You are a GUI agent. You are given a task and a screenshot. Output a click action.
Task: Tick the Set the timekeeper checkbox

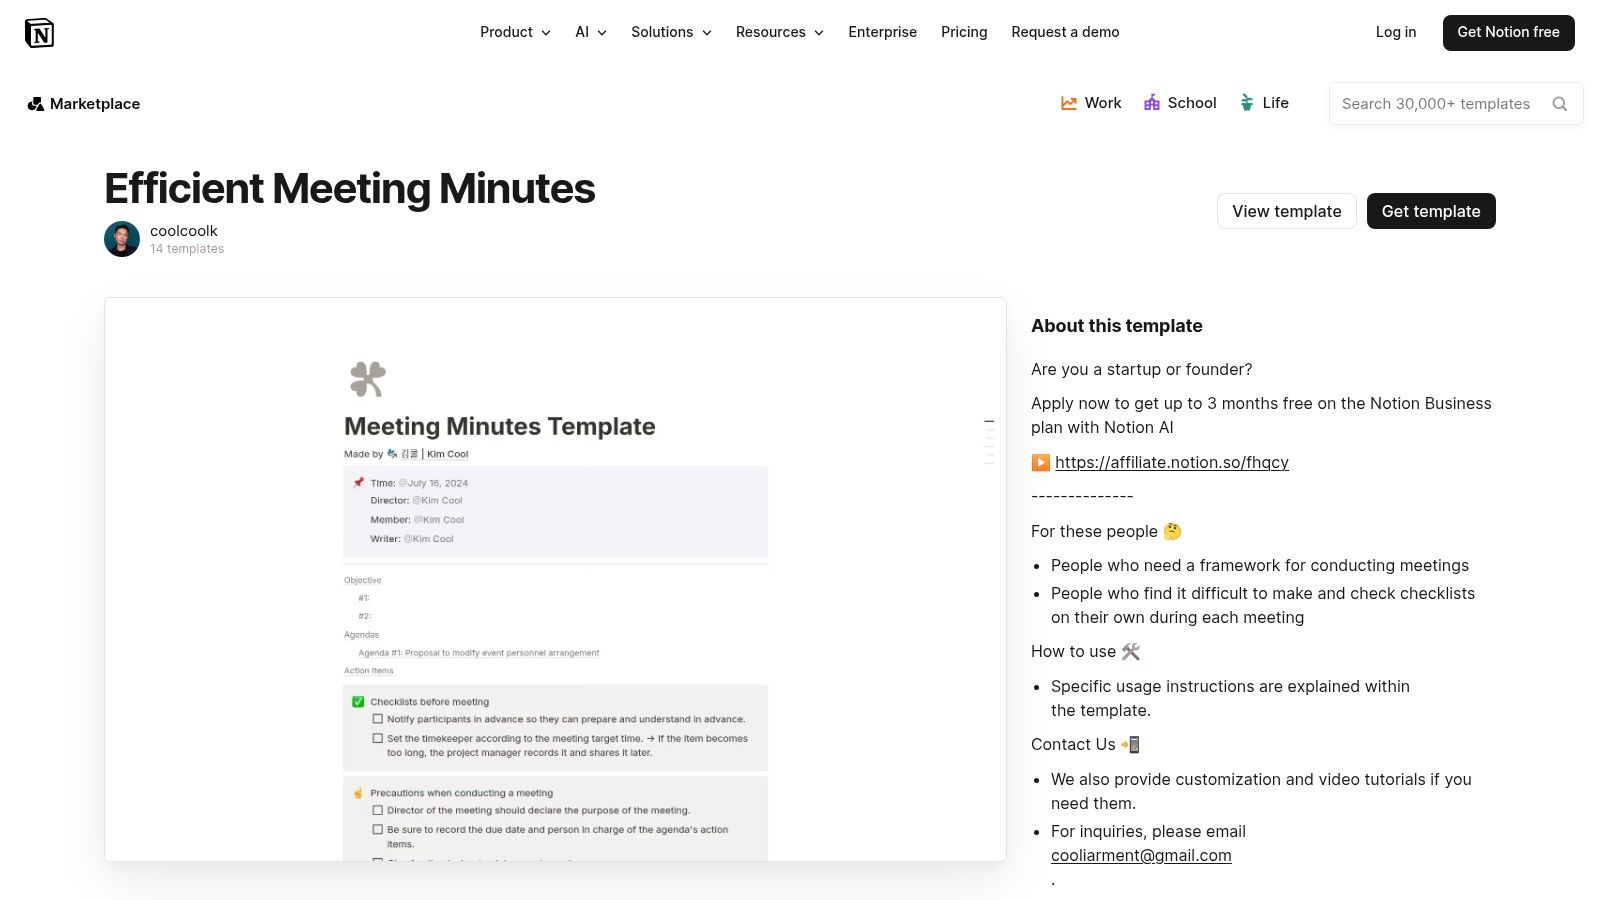pos(377,738)
